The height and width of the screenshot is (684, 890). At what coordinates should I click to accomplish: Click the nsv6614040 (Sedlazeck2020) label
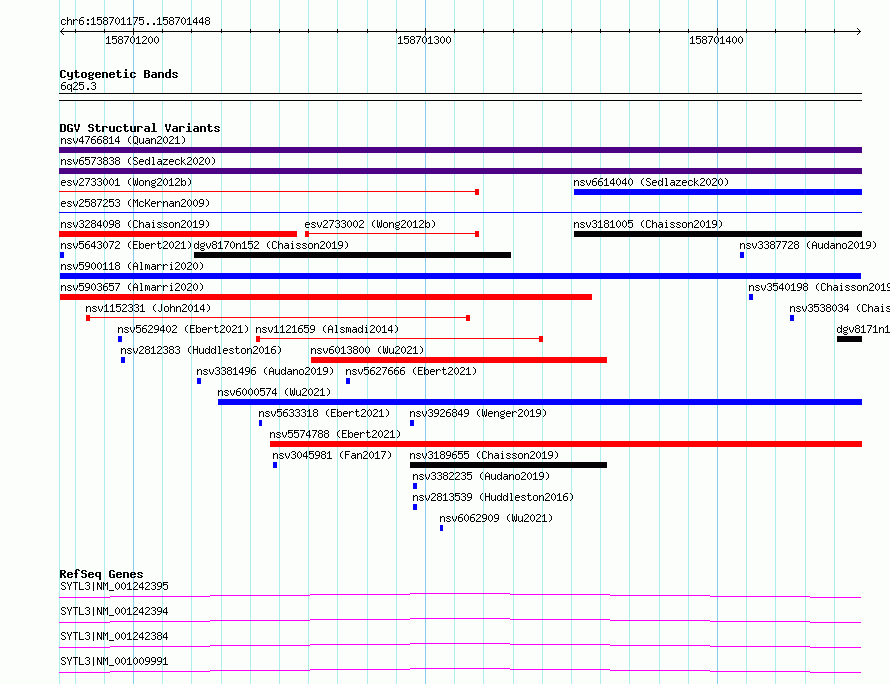pos(651,182)
